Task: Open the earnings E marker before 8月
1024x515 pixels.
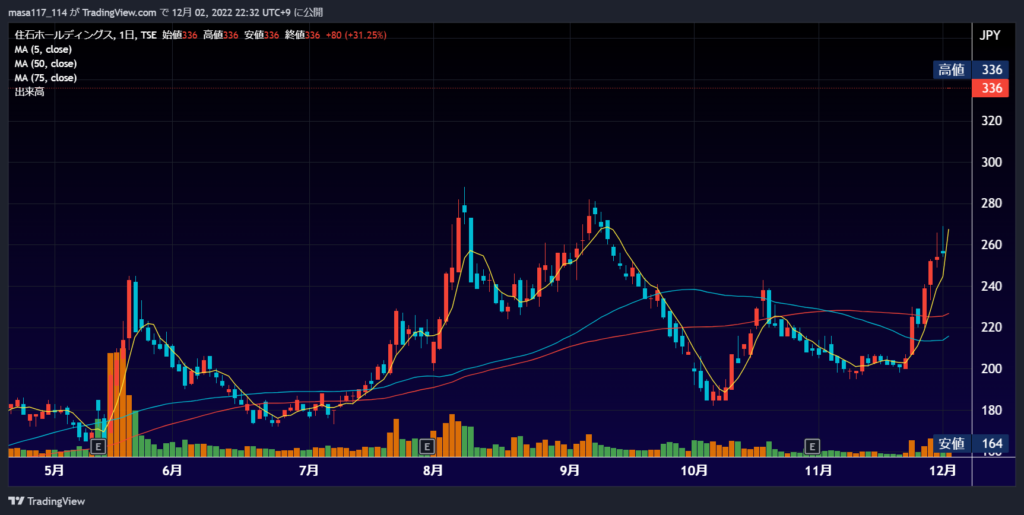Action: pos(426,446)
